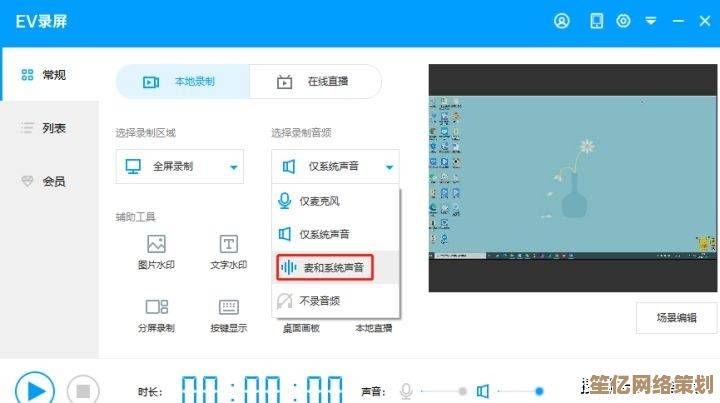Click the microphone icon beside 声音
This screenshot has height=403, width=720.
tap(406, 391)
